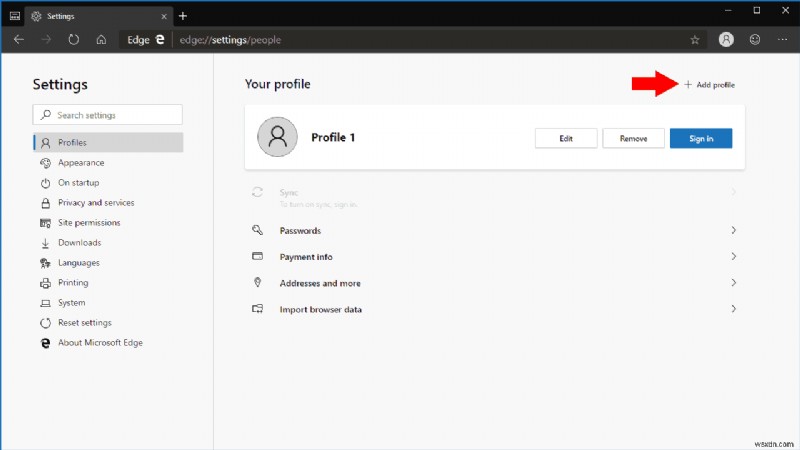800x450 pixels.
Task: Reload the page with the refresh icon
Action: coord(74,39)
